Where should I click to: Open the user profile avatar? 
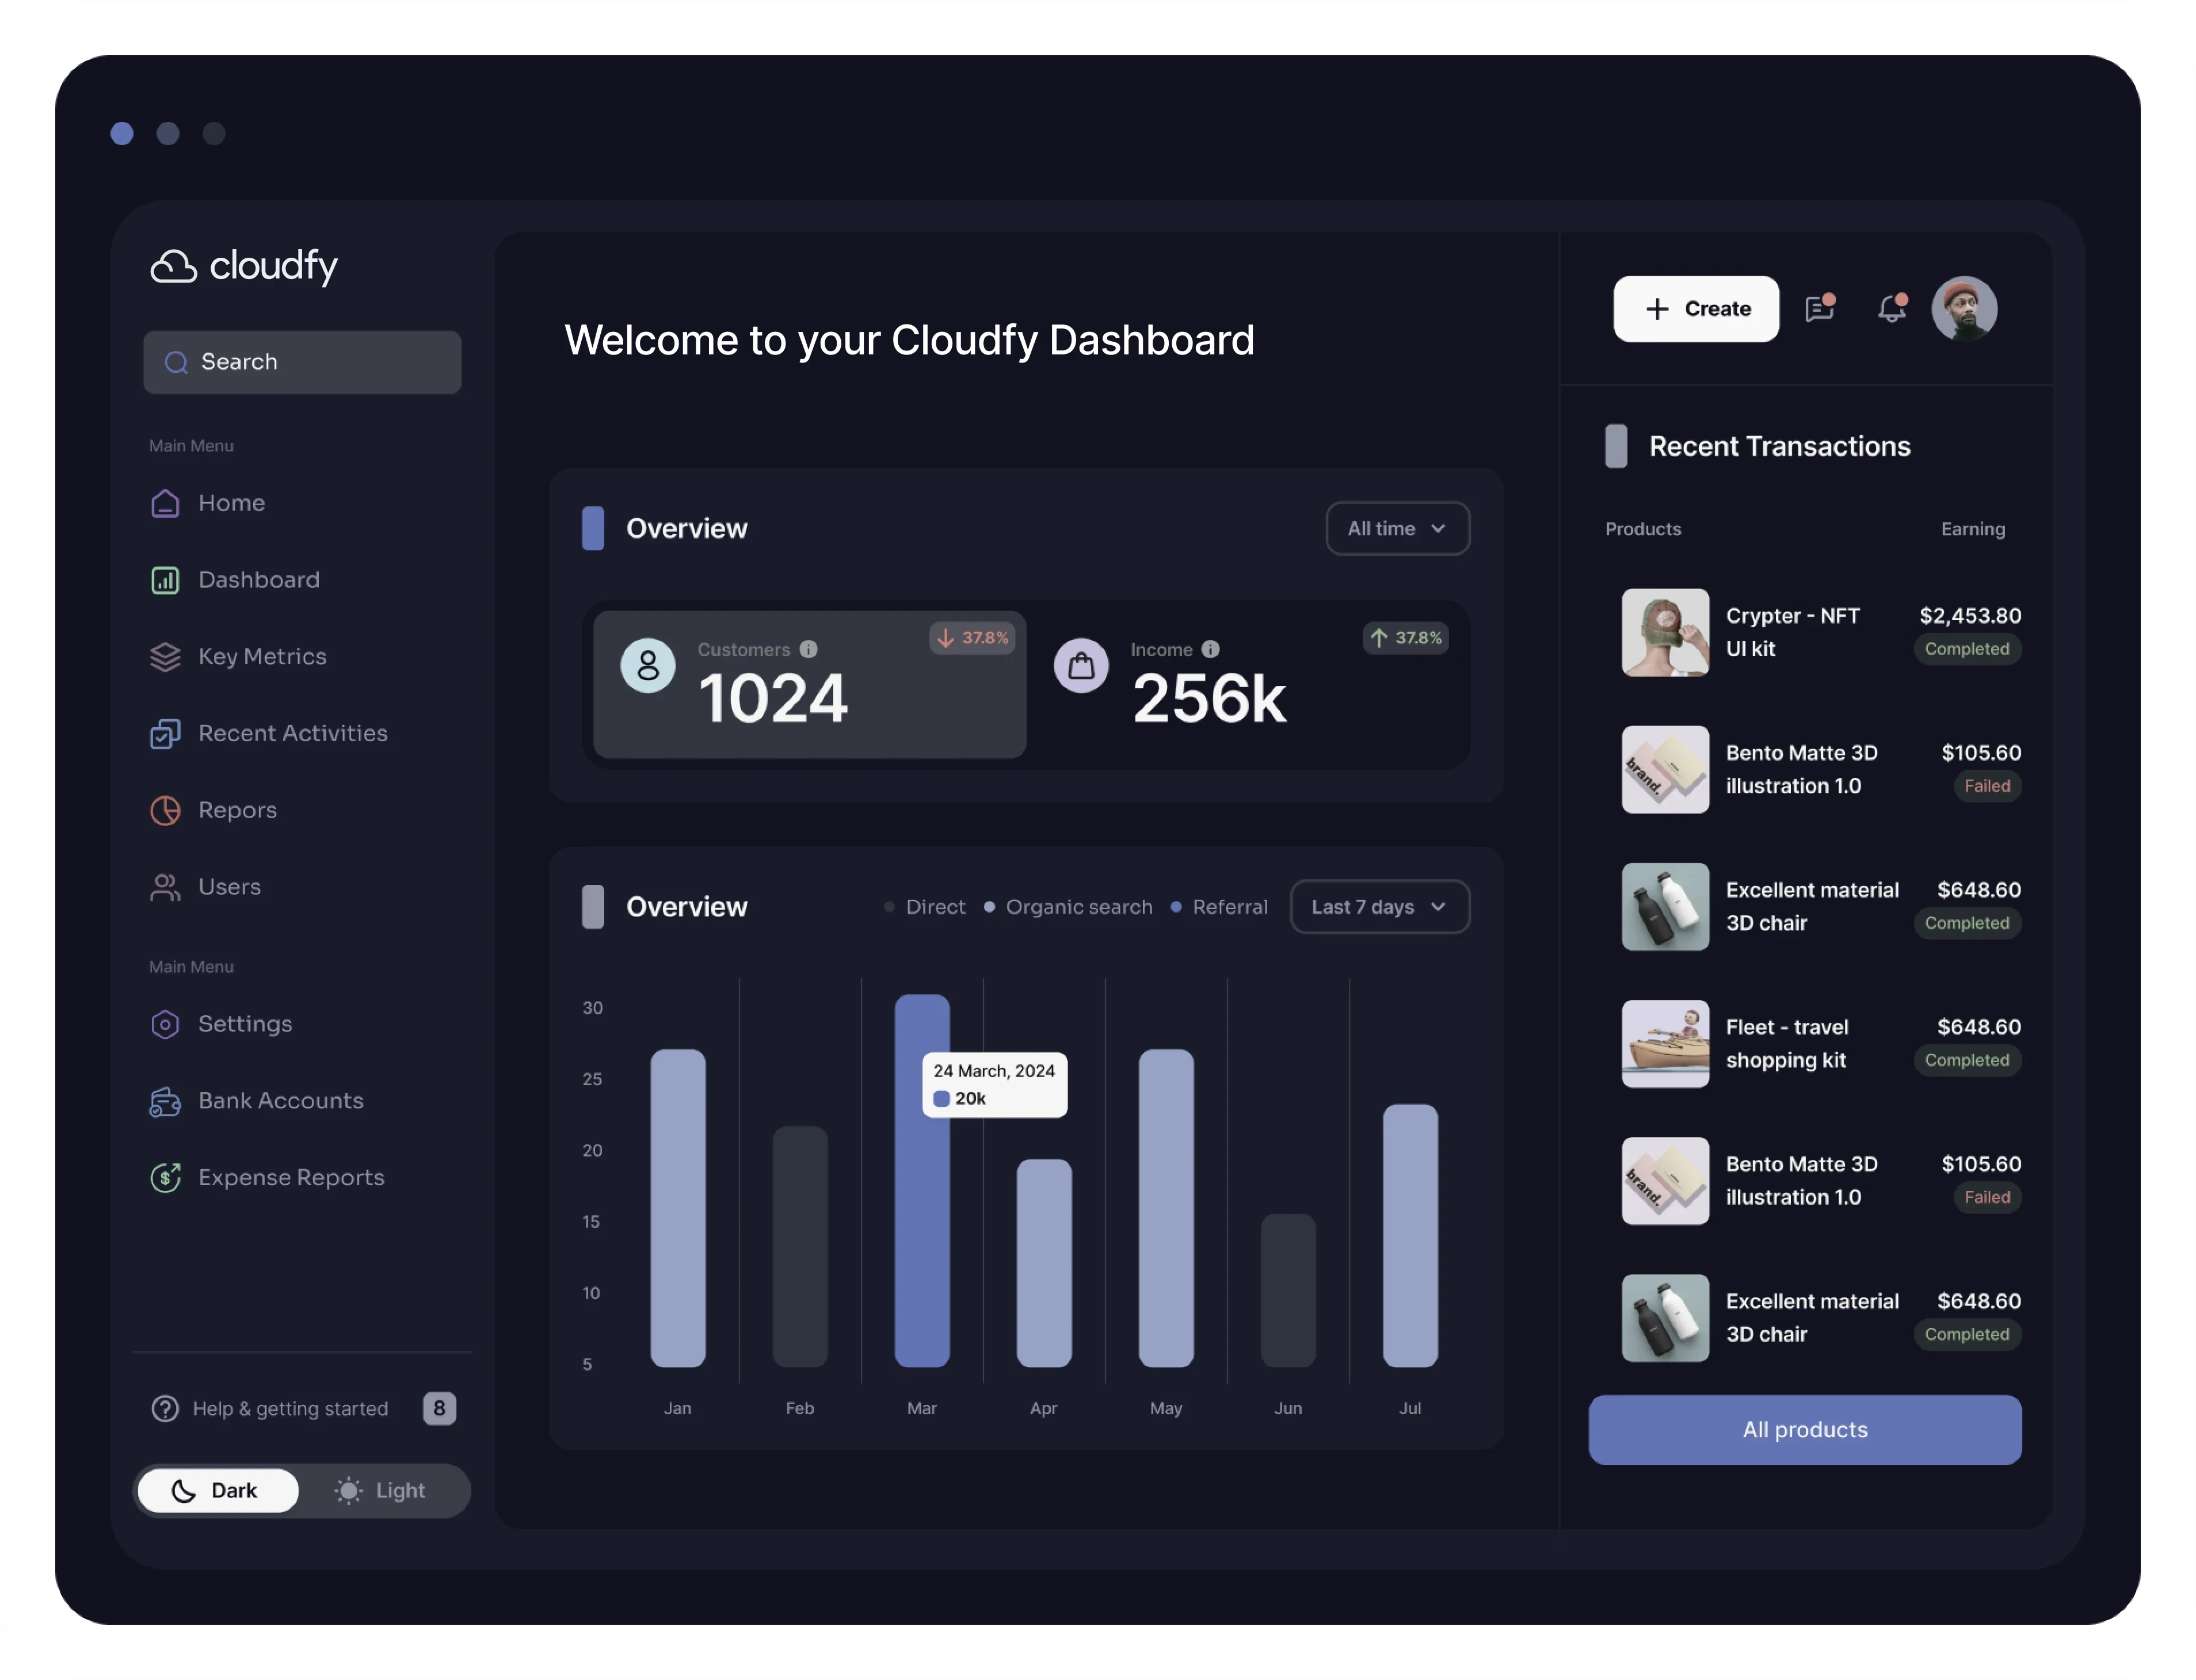(1964, 309)
